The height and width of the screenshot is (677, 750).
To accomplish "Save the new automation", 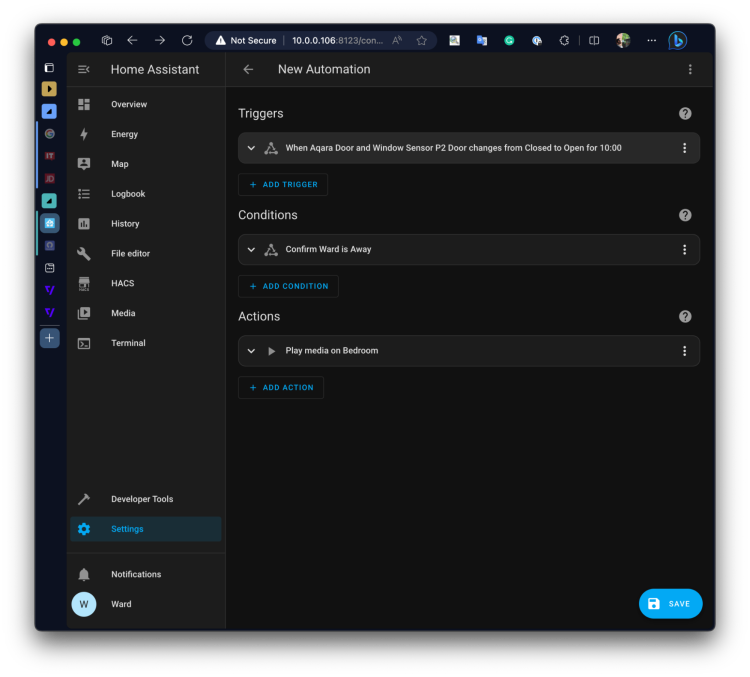I will pos(670,604).
